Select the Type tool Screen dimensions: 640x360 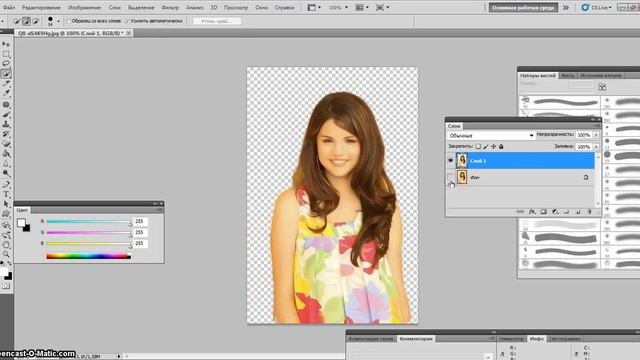[6, 194]
